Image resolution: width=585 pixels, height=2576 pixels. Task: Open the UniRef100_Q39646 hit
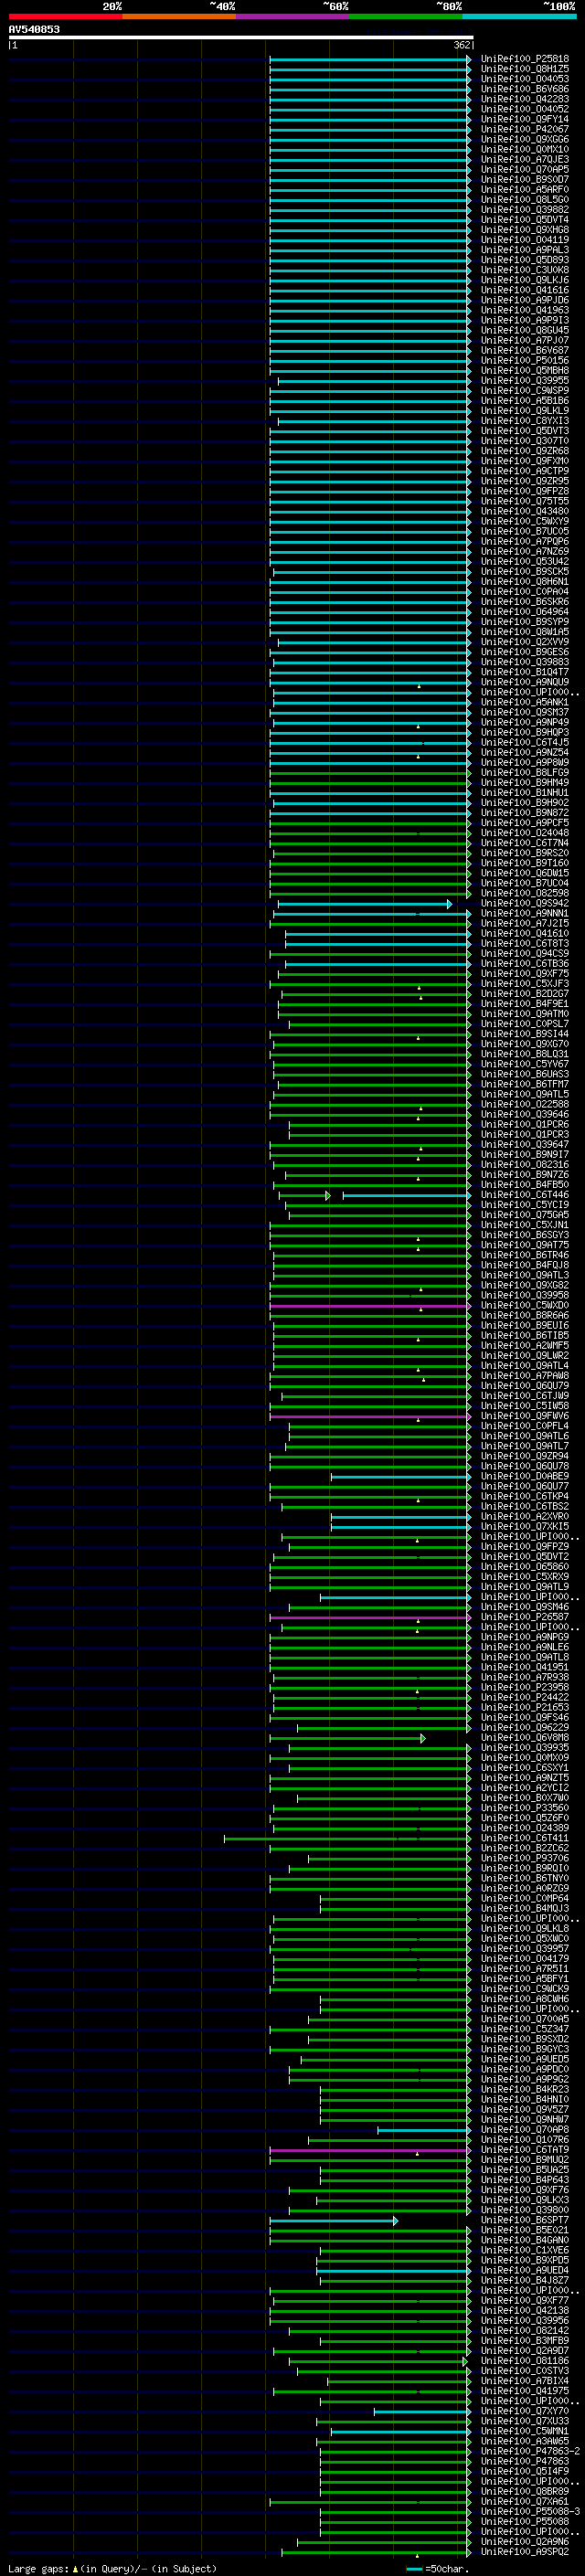pos(524,1115)
